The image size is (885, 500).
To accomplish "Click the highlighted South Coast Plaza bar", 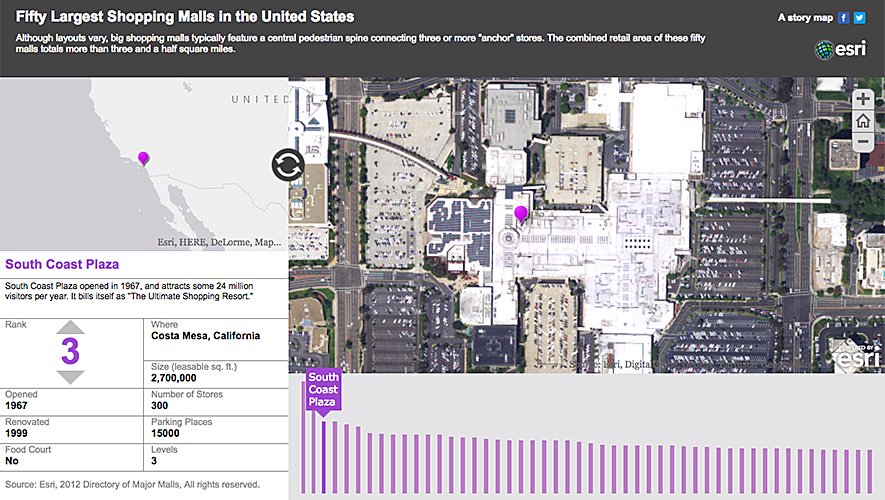I will [323, 457].
